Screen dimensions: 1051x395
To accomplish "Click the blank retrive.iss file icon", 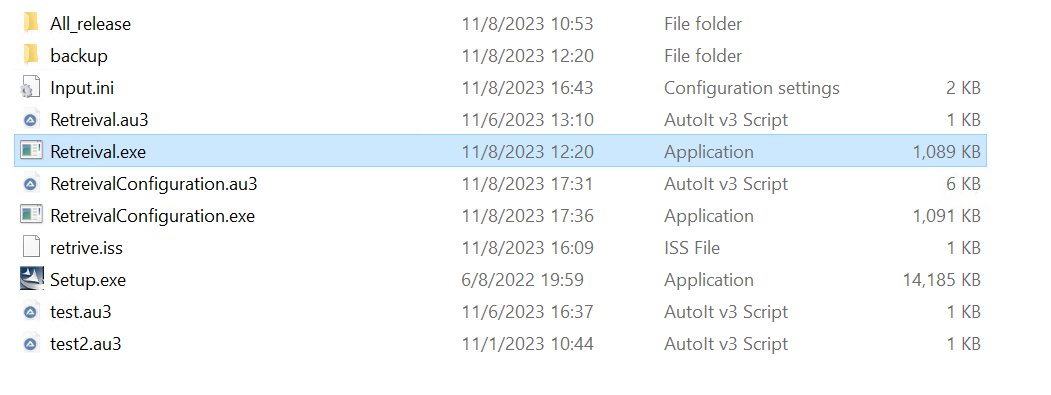I will [x=31, y=247].
